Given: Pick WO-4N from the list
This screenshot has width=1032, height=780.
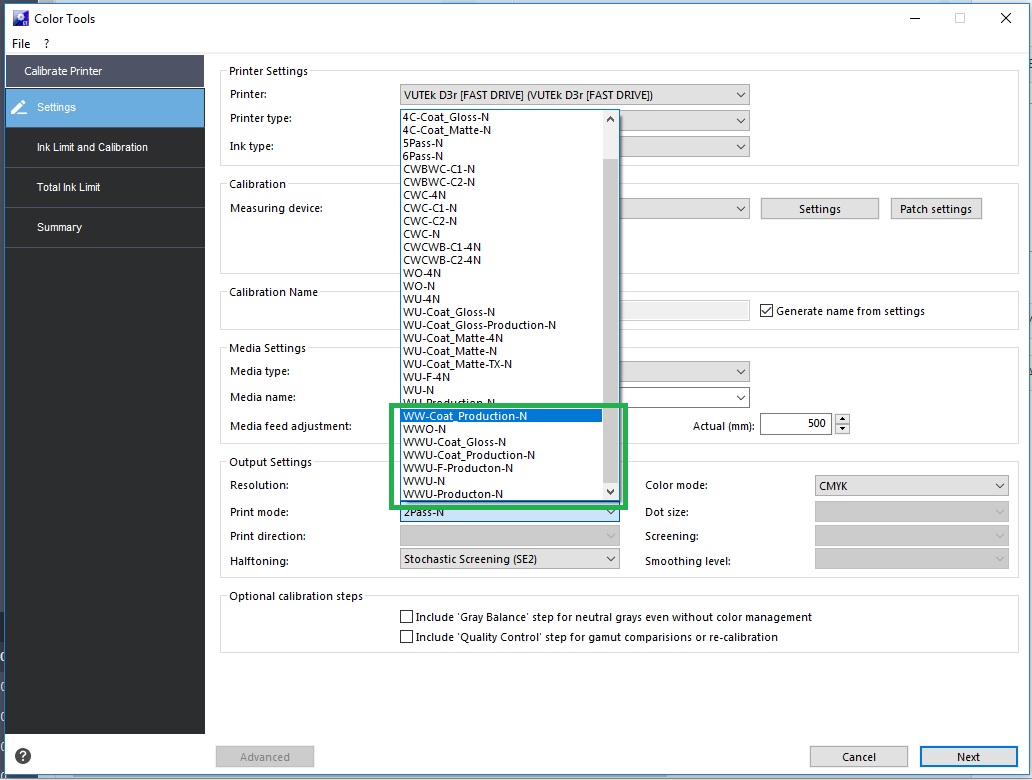Looking at the screenshot, I should [x=502, y=273].
